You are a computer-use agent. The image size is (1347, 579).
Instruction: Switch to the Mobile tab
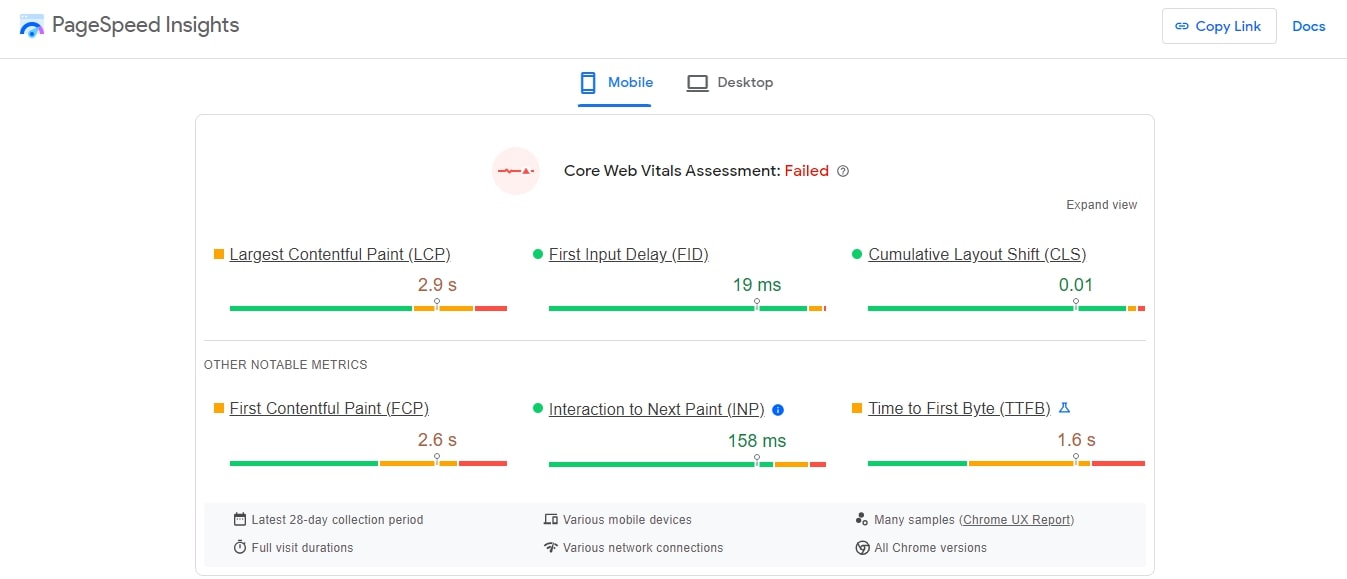[616, 82]
